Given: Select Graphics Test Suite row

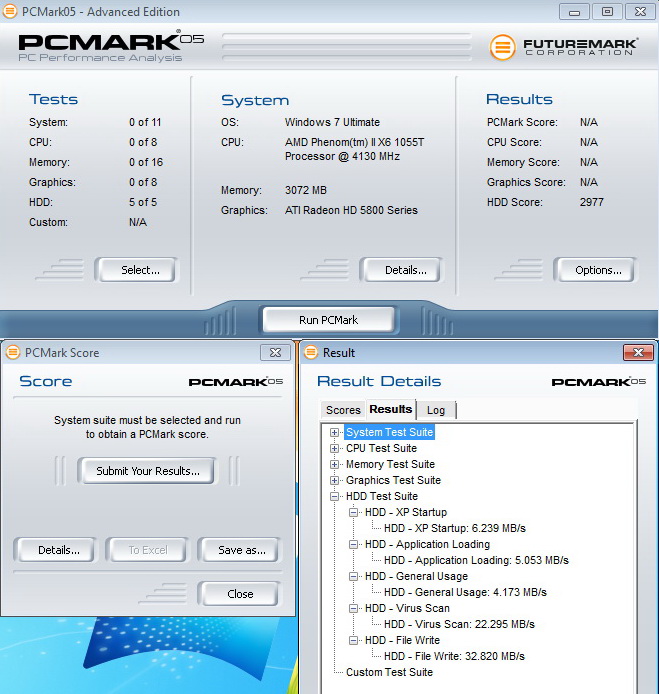Looking at the screenshot, I should 393,480.
